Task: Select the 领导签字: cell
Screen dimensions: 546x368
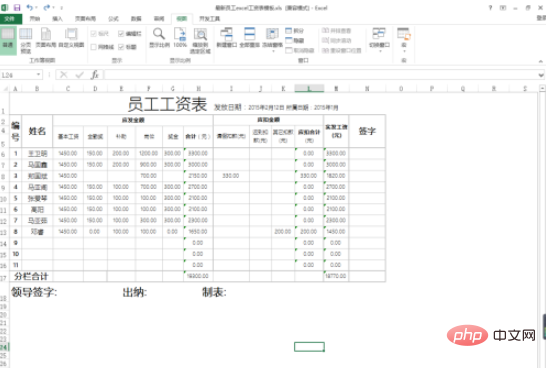Action: pos(34,292)
